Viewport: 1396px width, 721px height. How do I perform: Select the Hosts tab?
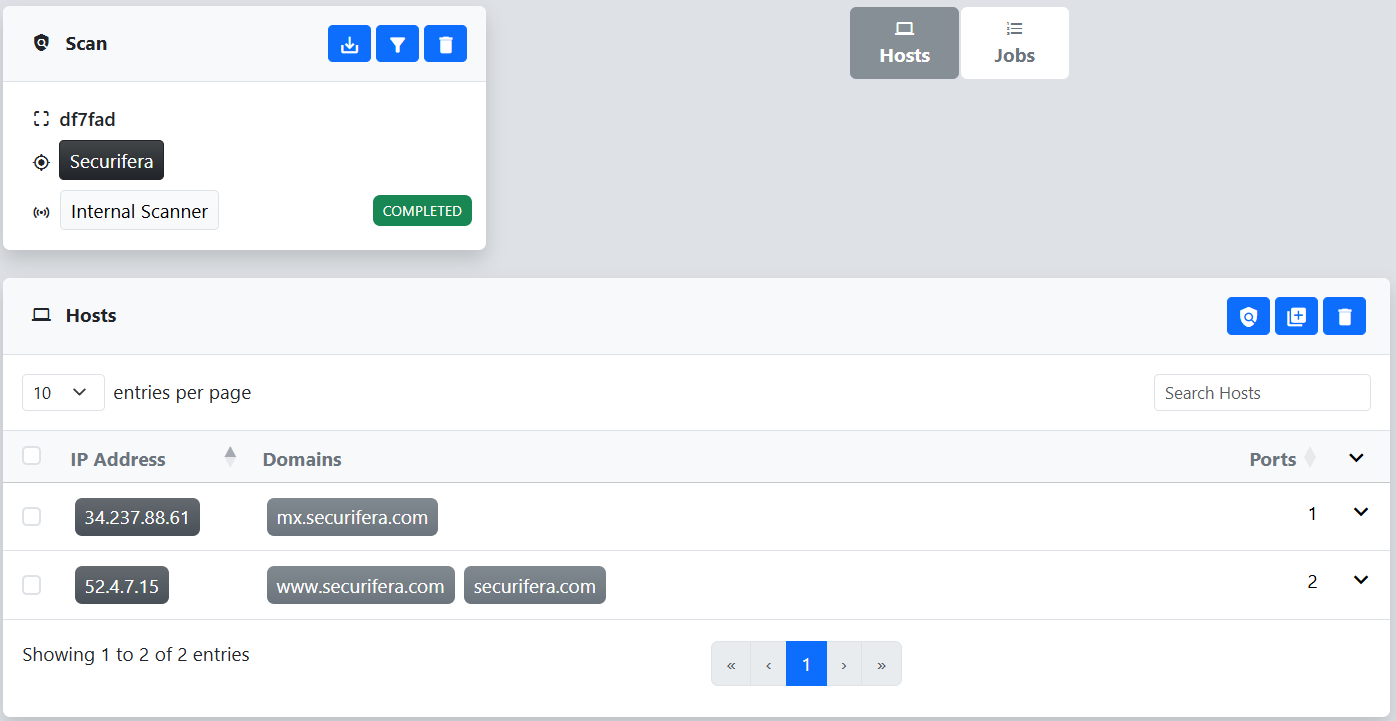904,43
